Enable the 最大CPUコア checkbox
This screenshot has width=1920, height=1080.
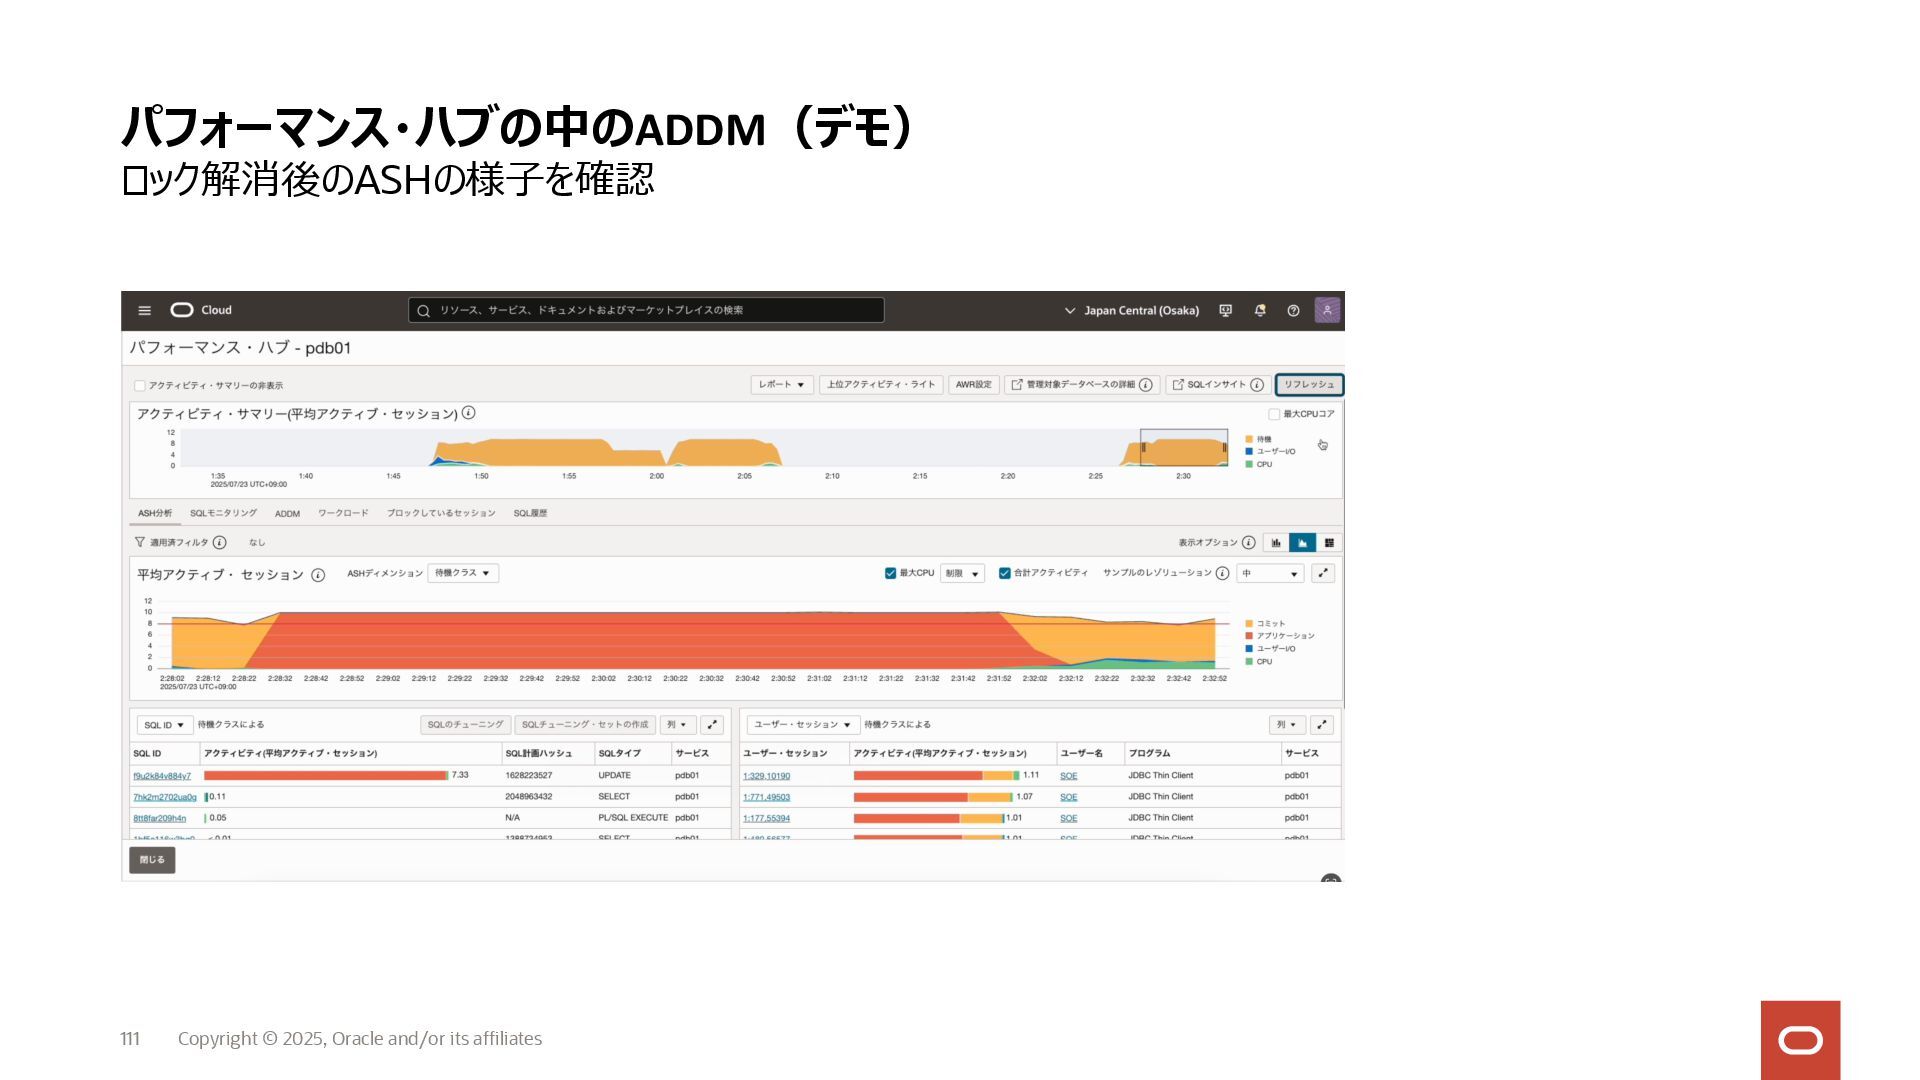pyautogui.click(x=1274, y=414)
